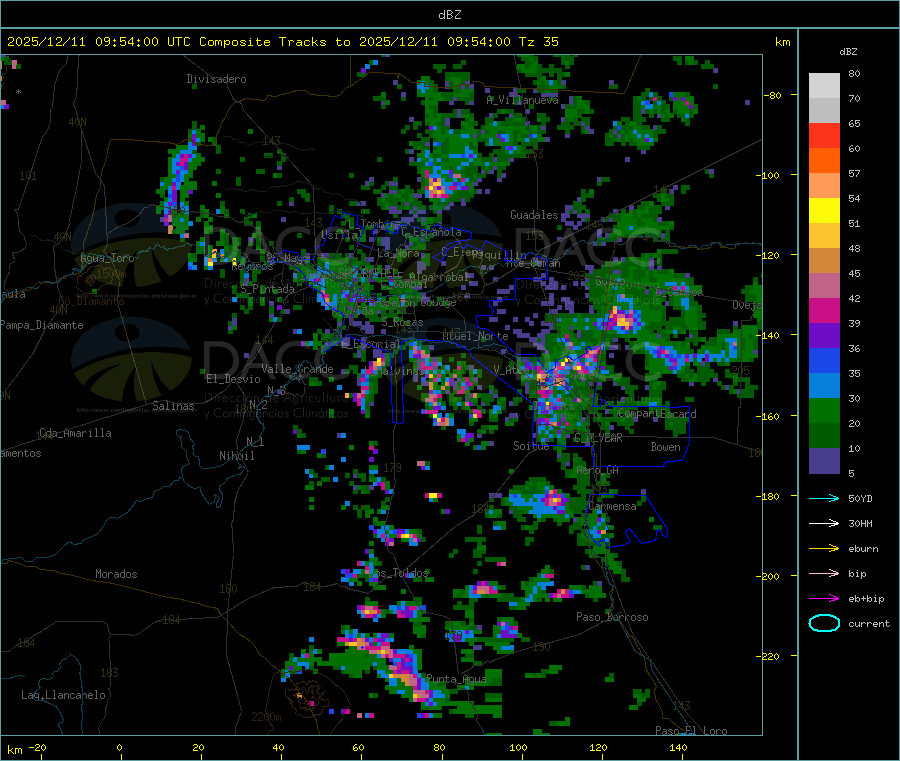Click the CompartEscard place label
The width and height of the screenshot is (900, 761).
pyautogui.click(x=657, y=414)
